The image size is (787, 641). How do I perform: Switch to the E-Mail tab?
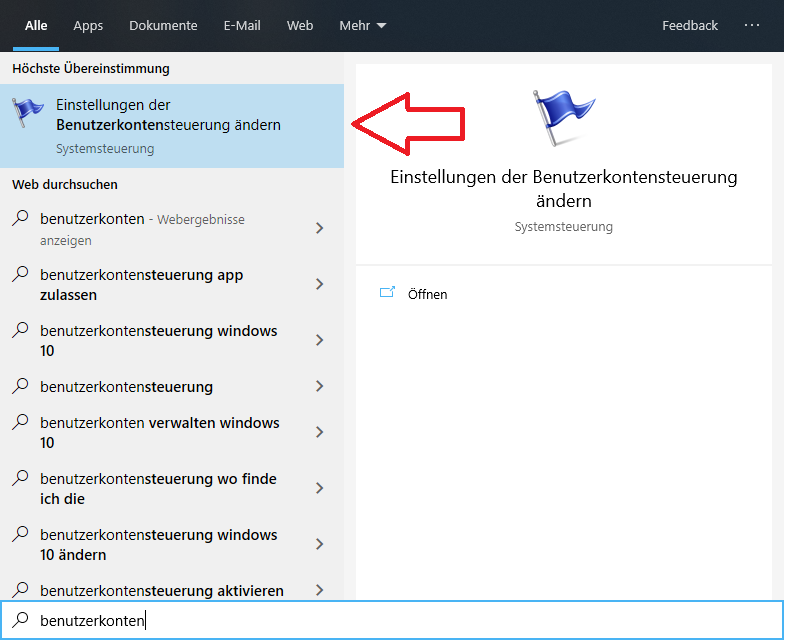click(x=242, y=26)
